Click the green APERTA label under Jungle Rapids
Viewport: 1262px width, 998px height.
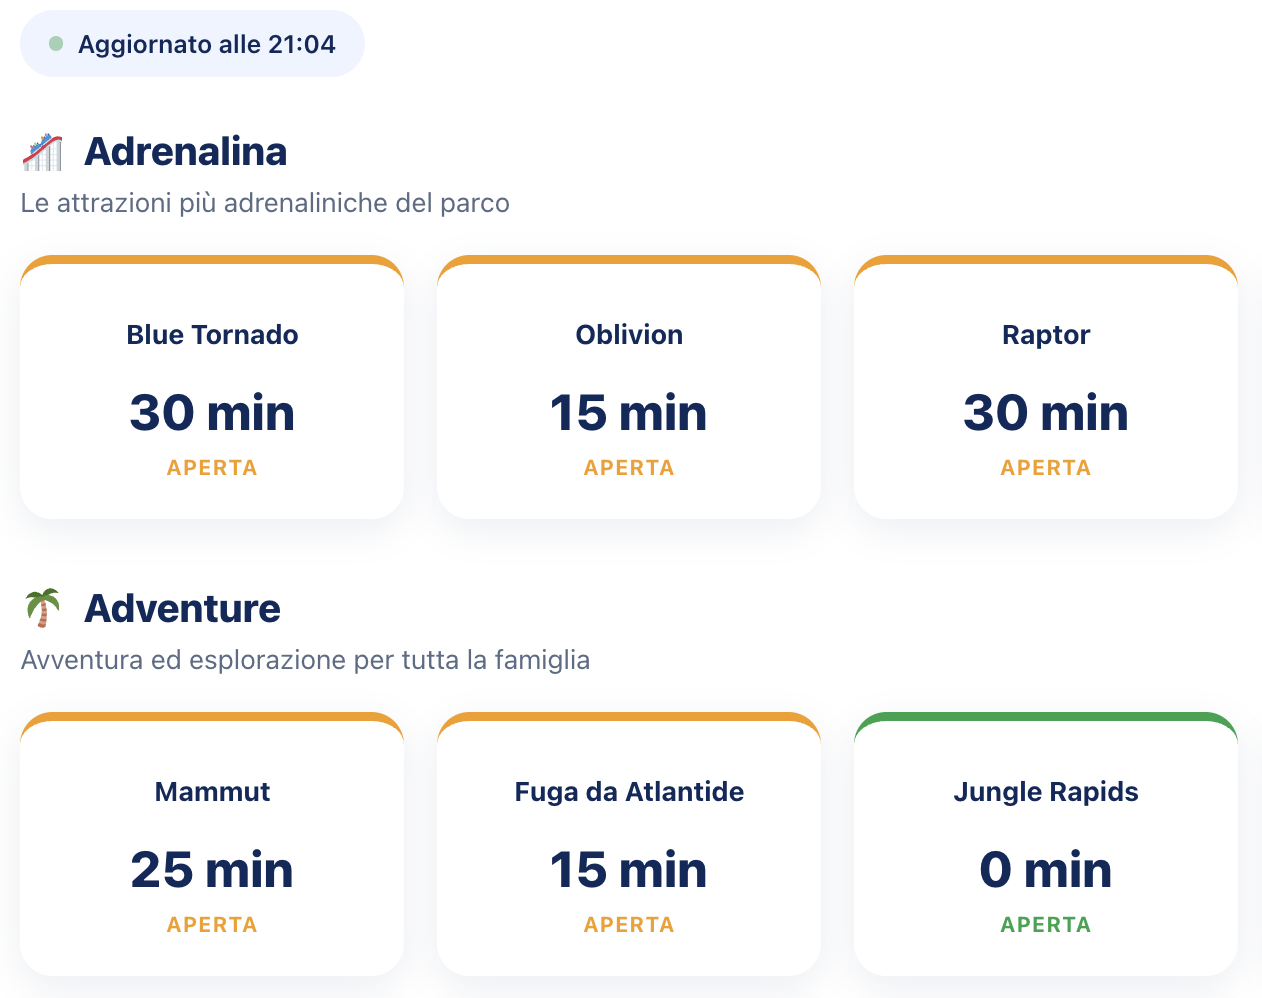(1046, 925)
